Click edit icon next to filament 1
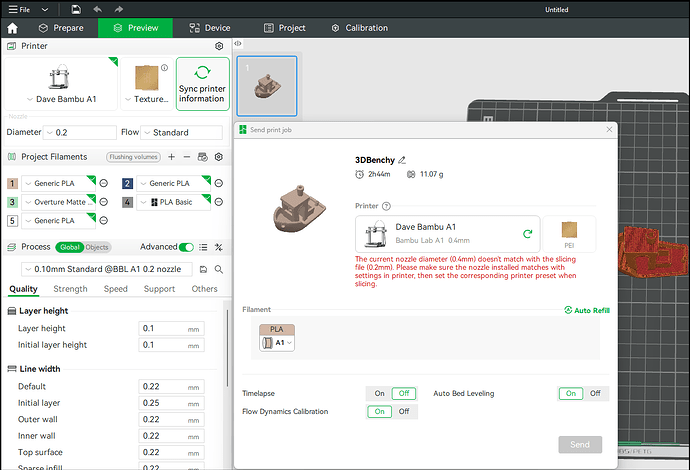Viewport: 690px width, 470px height. point(104,183)
